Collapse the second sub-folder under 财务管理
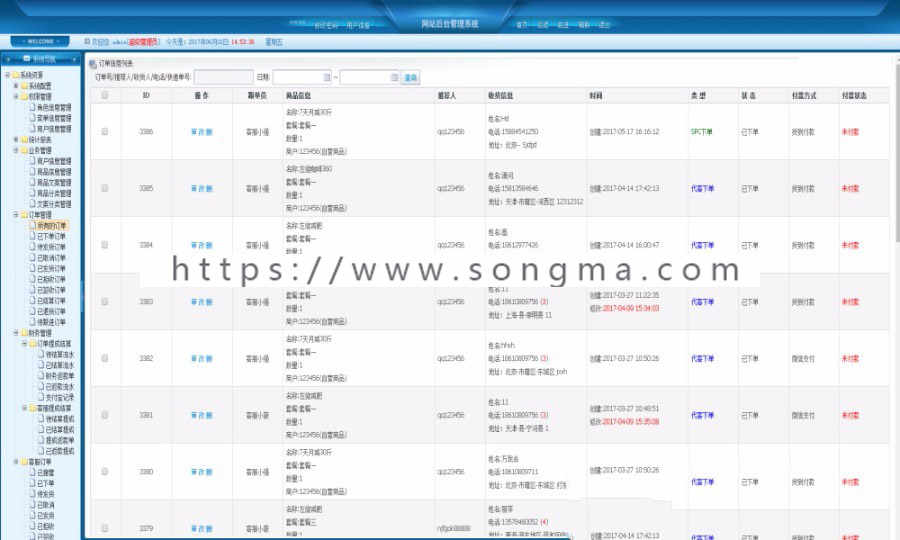 (24, 408)
